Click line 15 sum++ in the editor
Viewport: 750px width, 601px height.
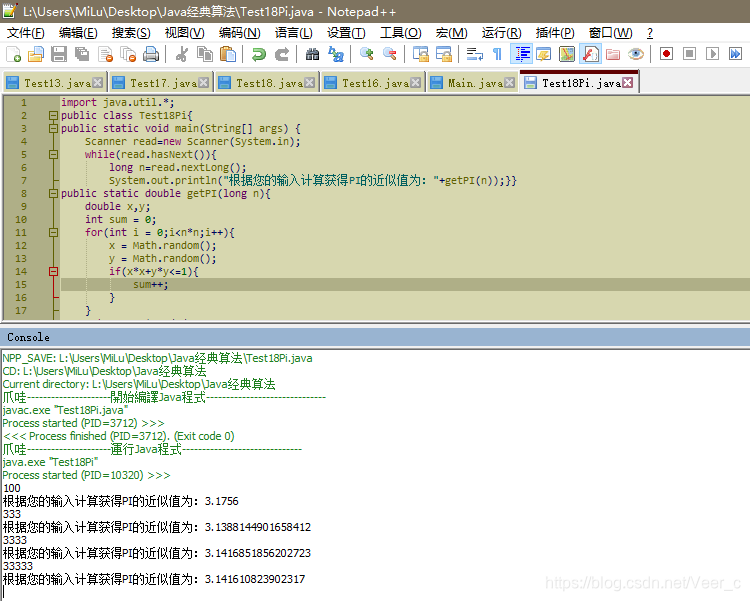pyautogui.click(x=150, y=285)
